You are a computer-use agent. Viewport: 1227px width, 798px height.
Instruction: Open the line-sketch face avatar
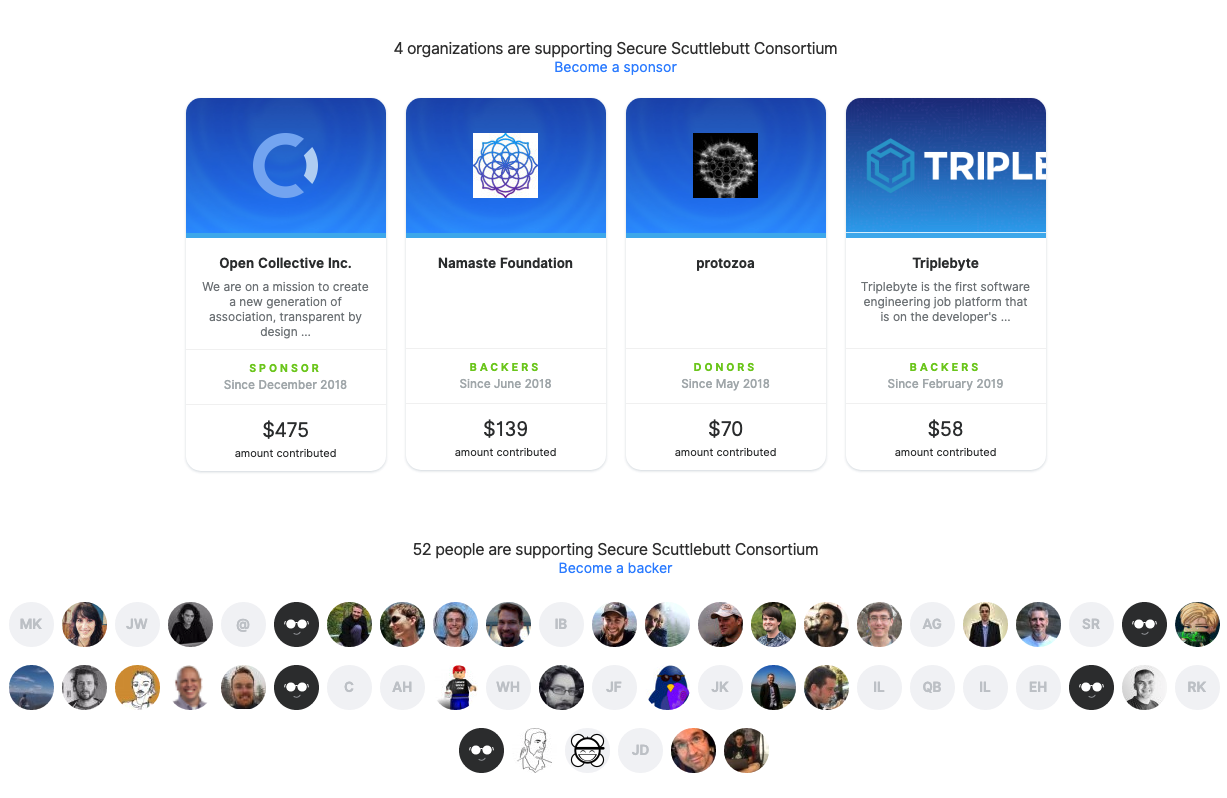point(535,751)
